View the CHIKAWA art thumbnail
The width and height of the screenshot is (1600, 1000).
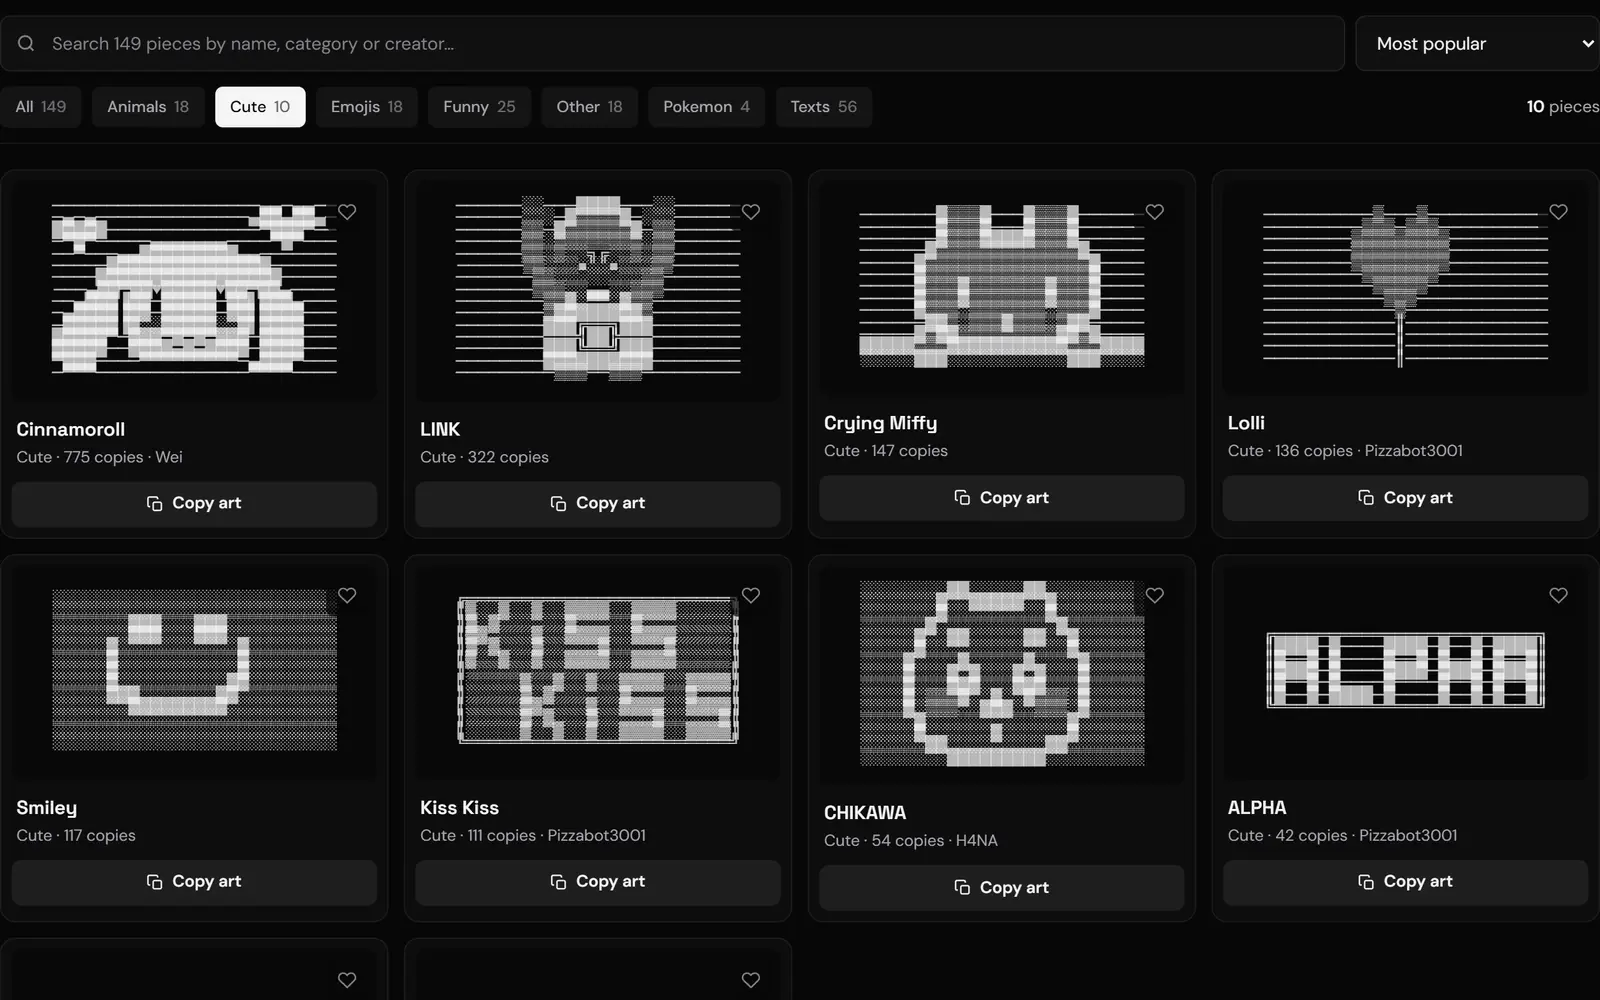tap(1002, 673)
